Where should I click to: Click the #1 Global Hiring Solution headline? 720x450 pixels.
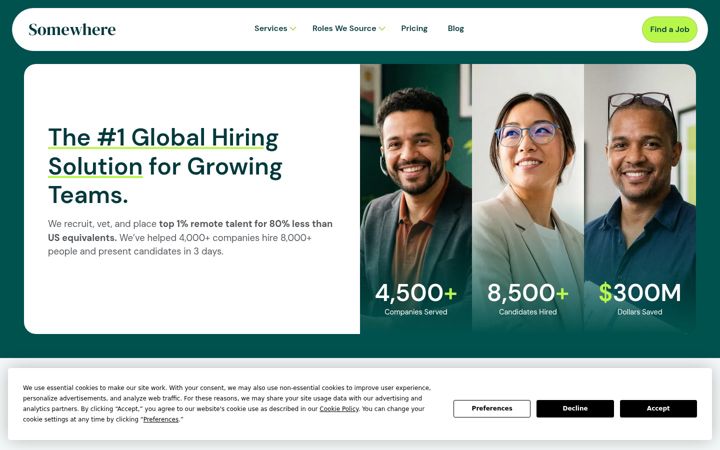(x=165, y=166)
